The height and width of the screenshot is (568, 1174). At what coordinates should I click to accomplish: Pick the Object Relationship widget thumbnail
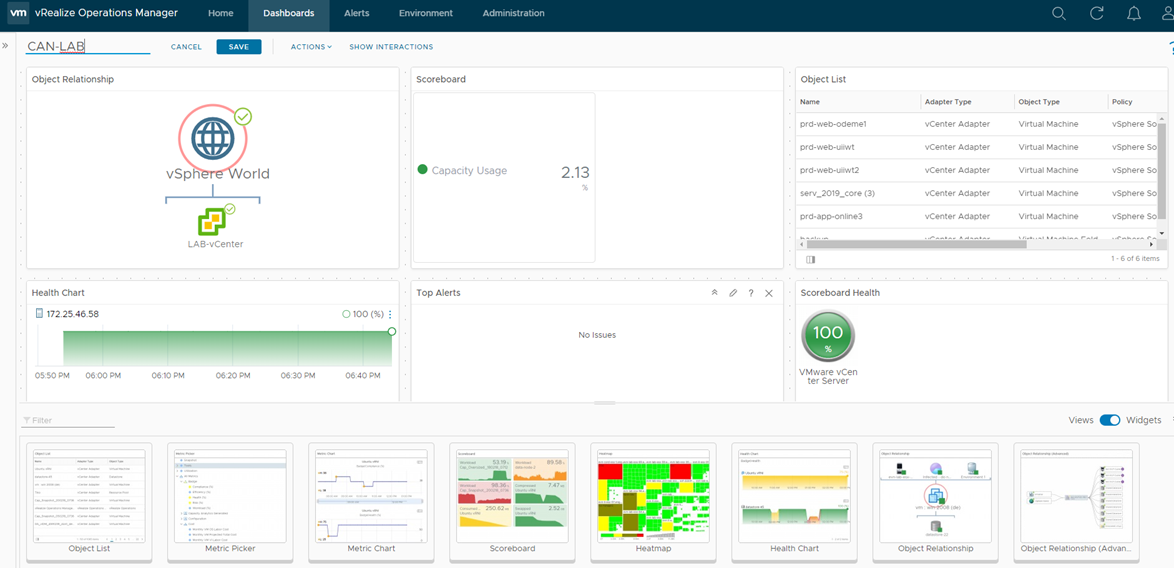pyautogui.click(x=935, y=501)
